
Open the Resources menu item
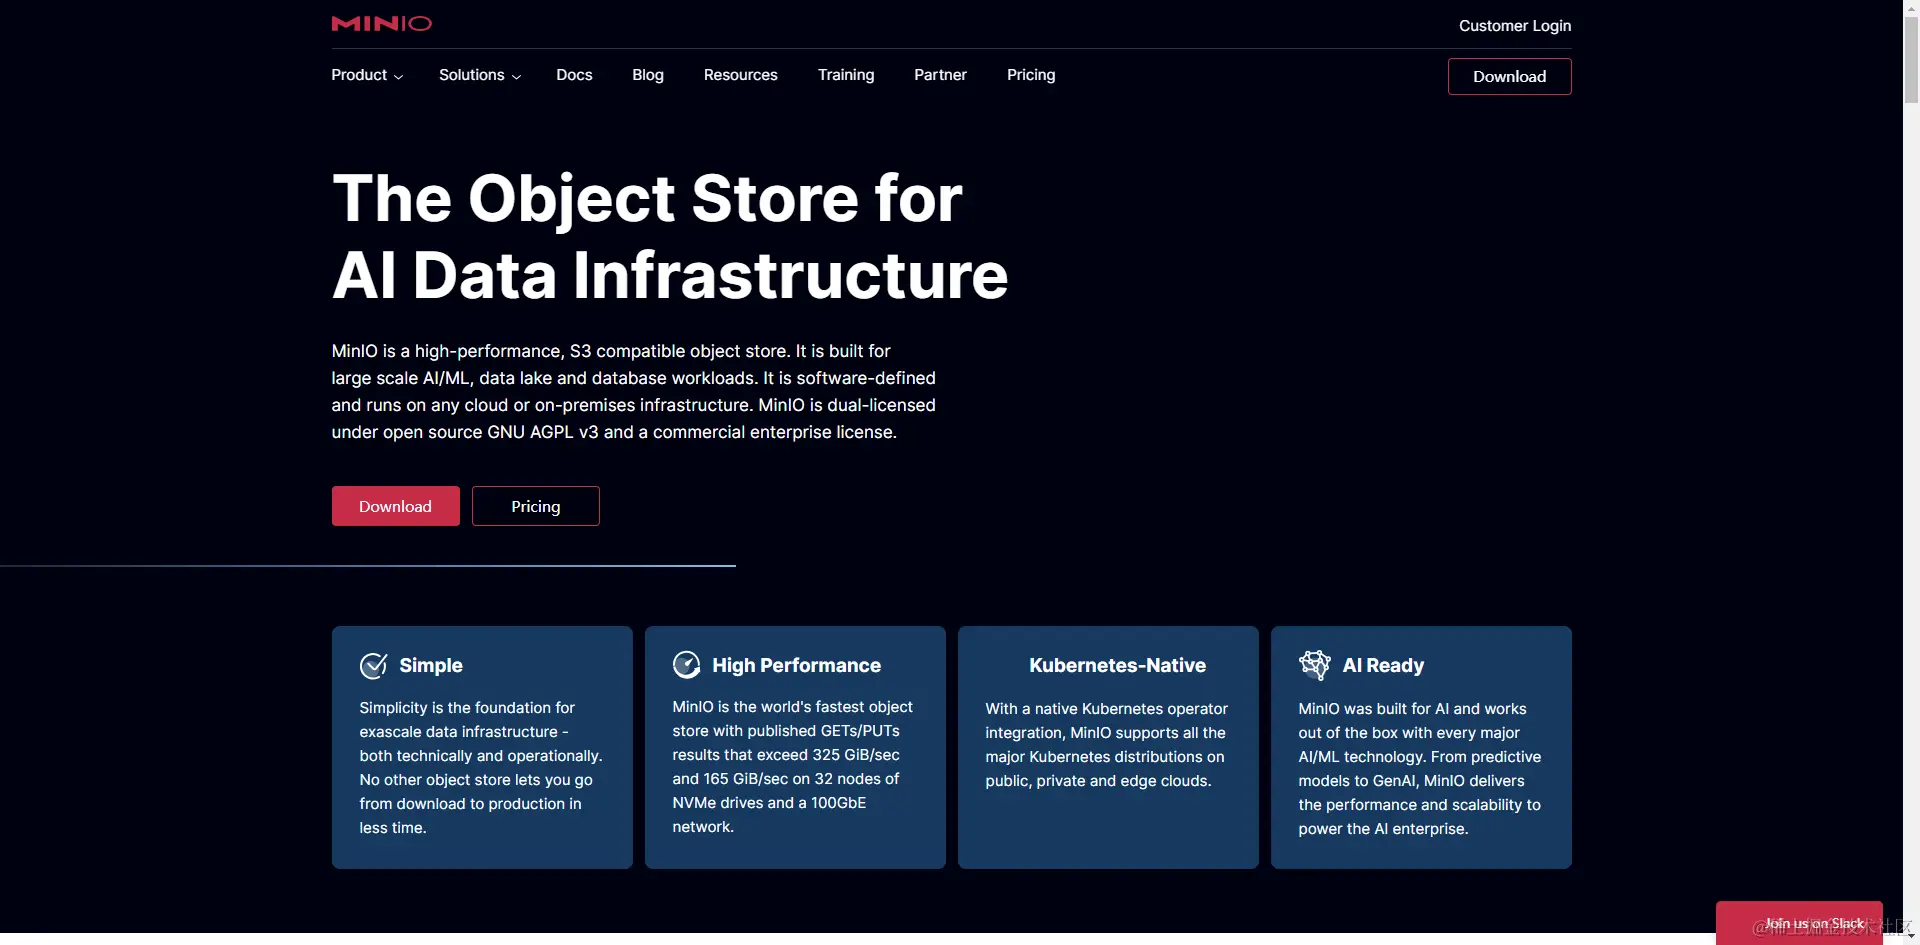741,75
